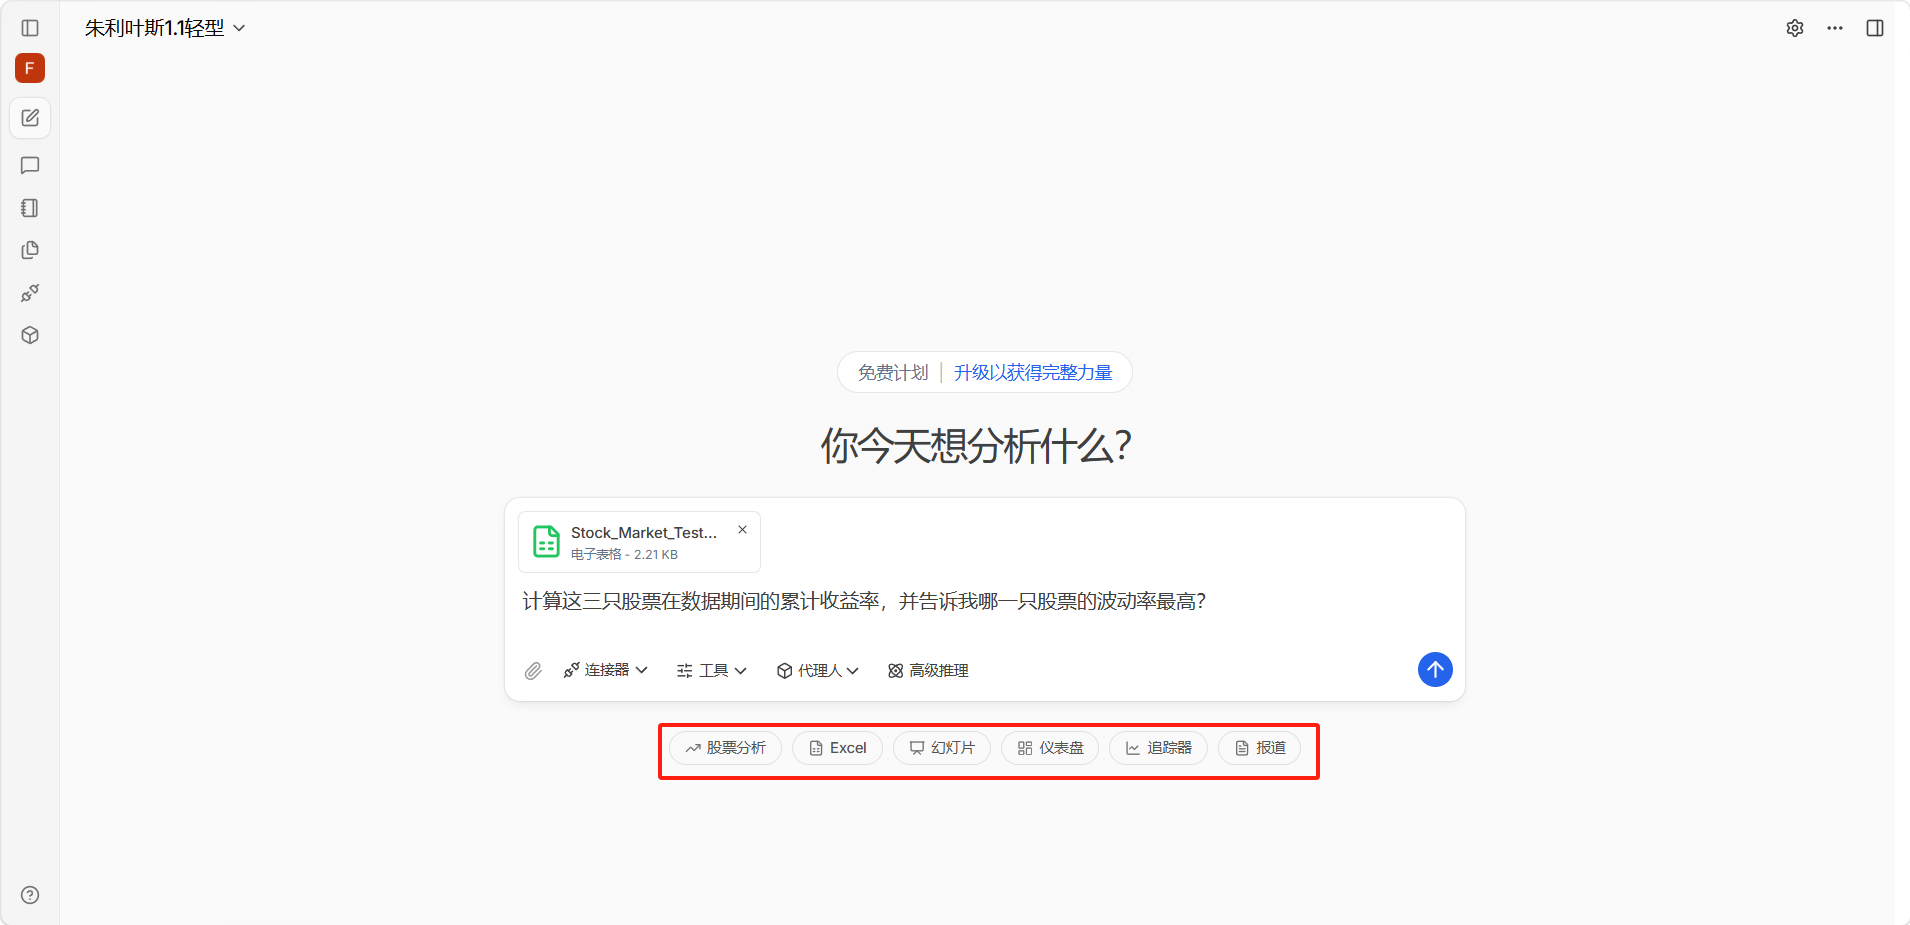Open the help question mark icon
1910x925 pixels.
[30, 895]
